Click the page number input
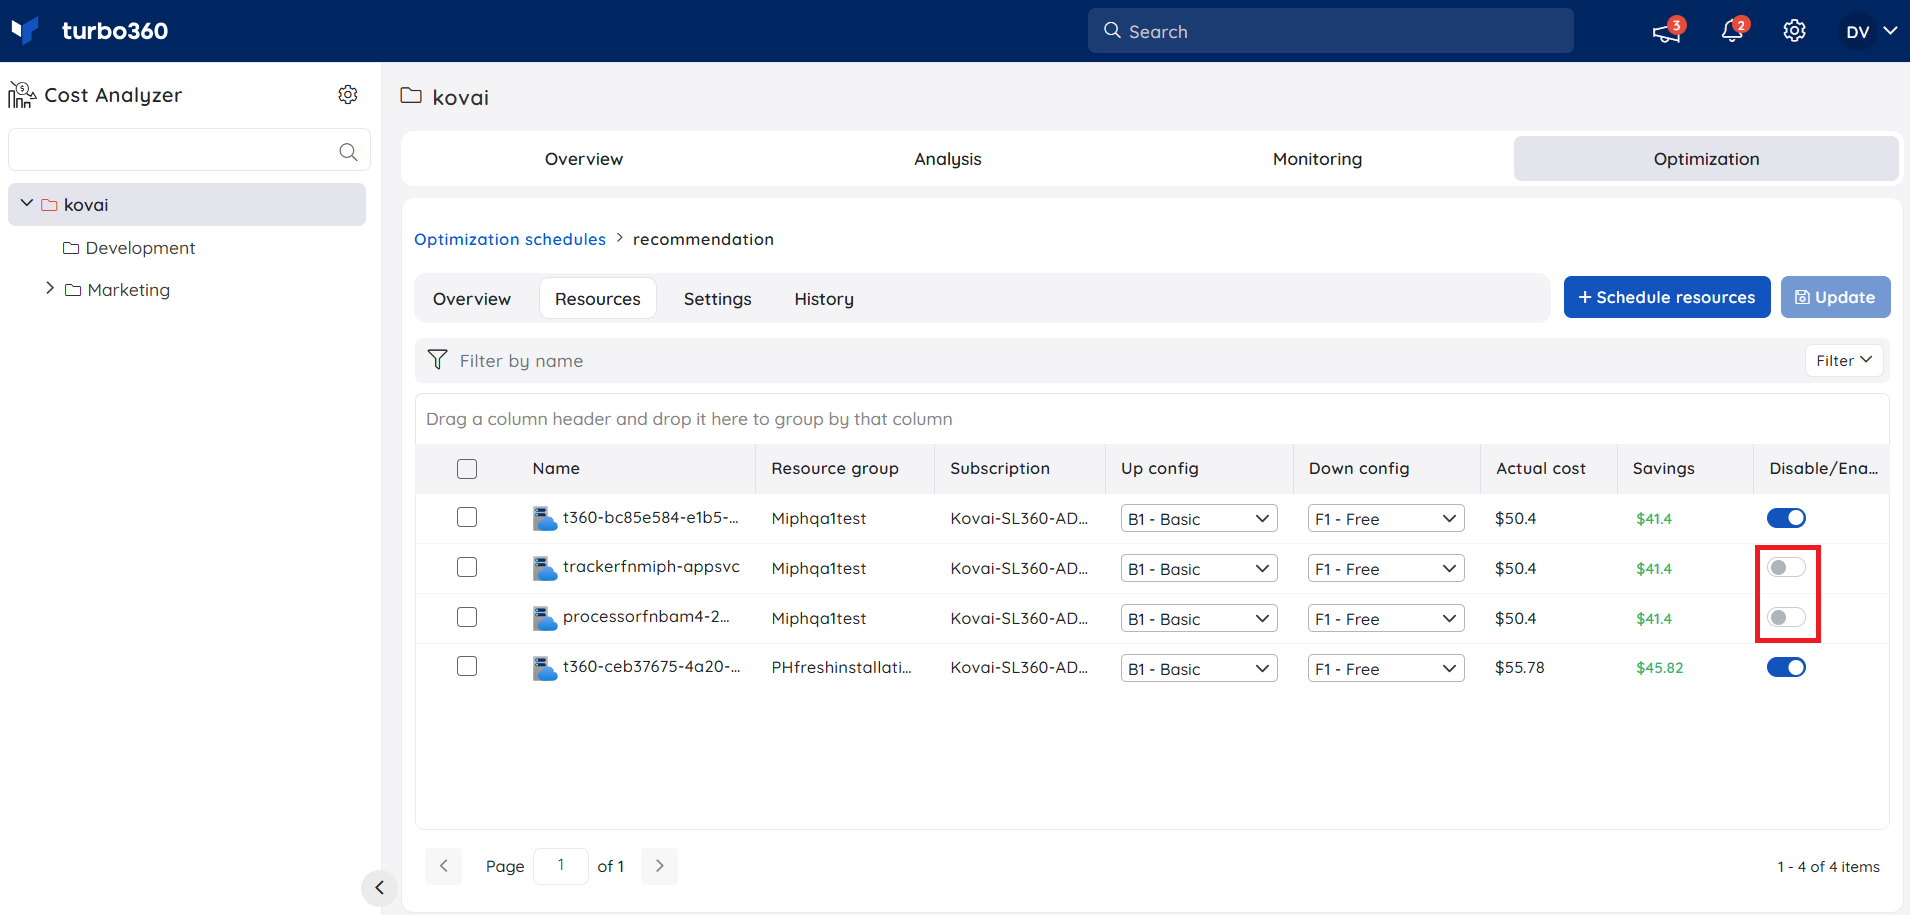 [561, 866]
